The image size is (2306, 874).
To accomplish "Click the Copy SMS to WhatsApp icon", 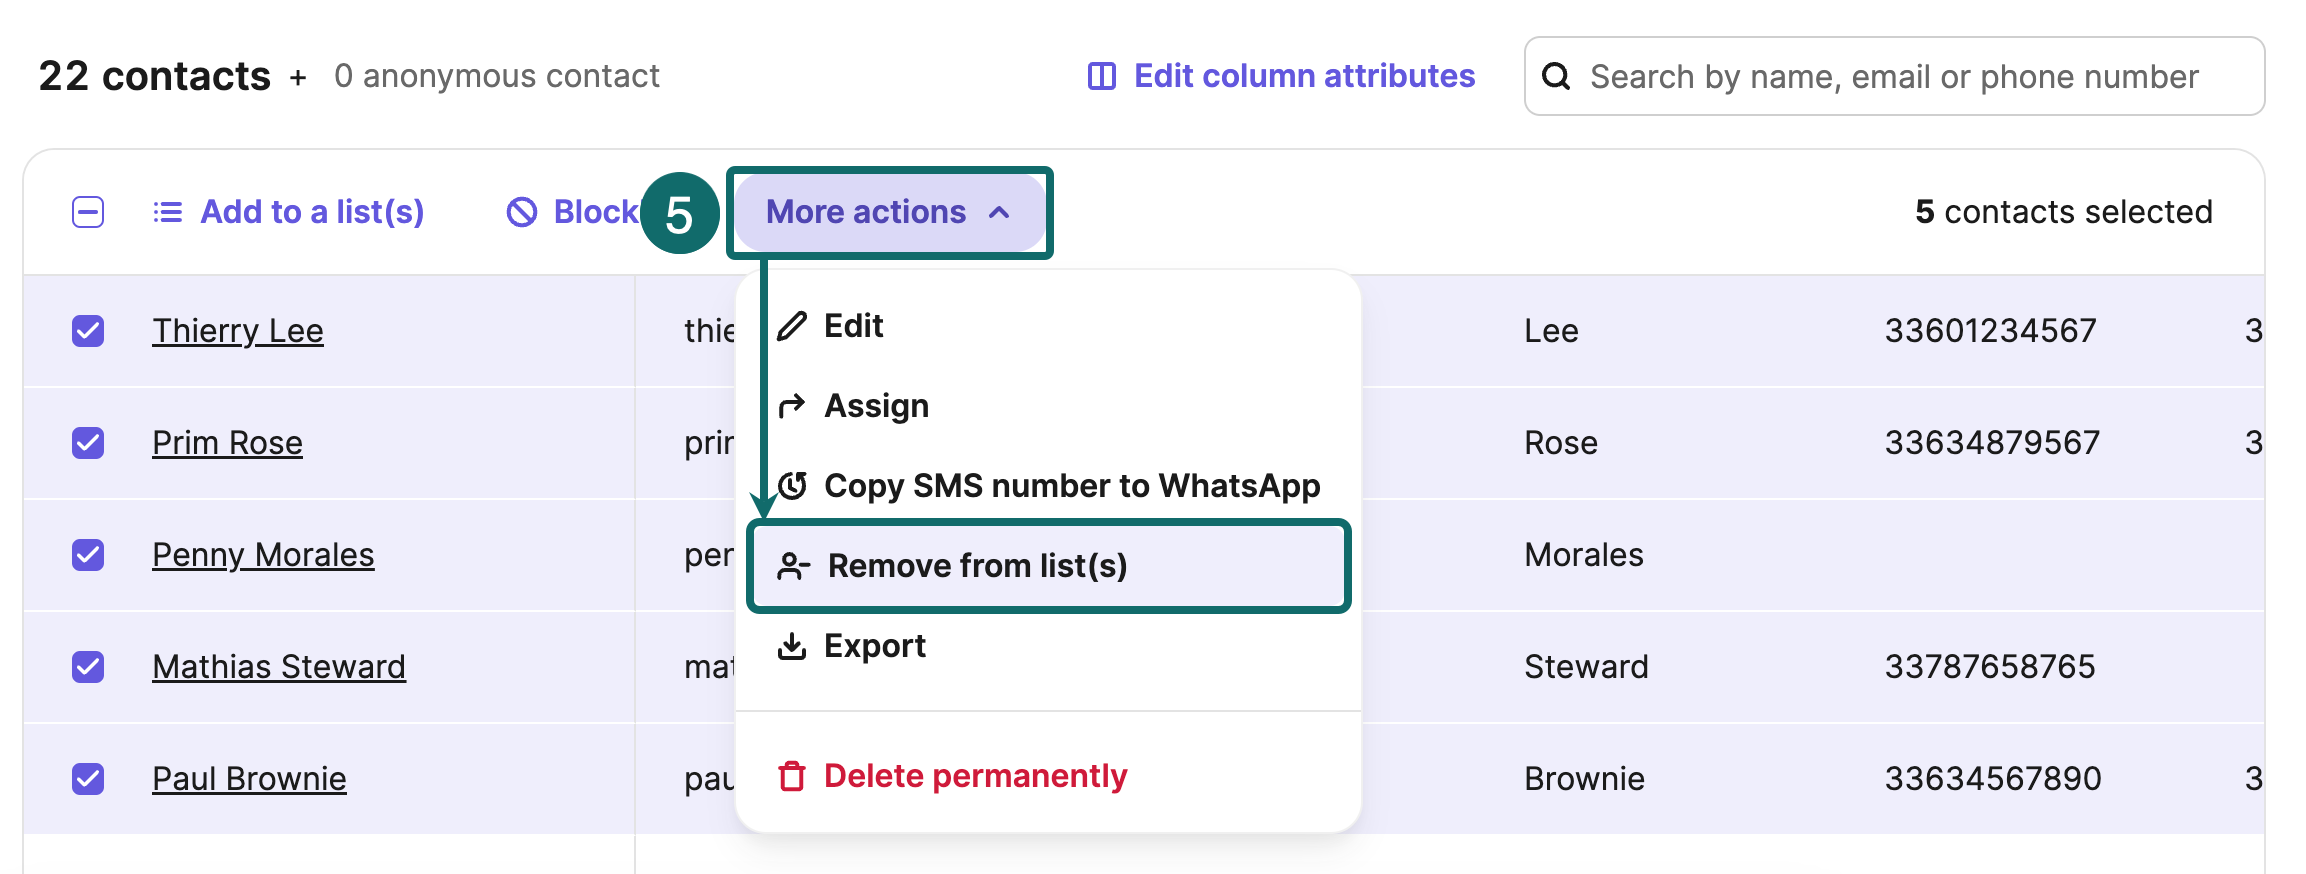I will click(x=792, y=486).
